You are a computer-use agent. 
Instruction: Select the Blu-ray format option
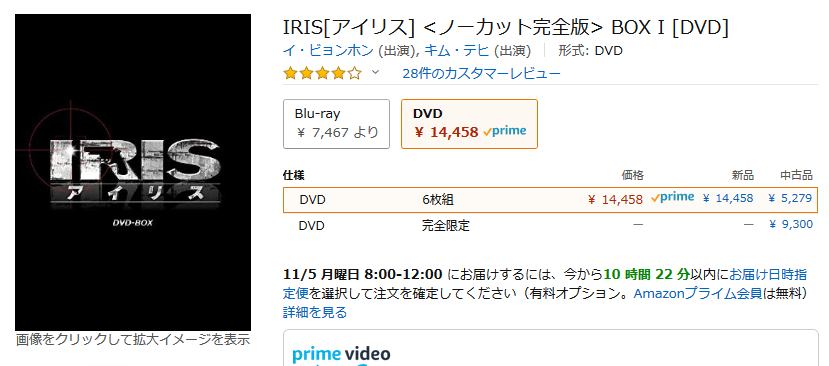pyautogui.click(x=336, y=124)
